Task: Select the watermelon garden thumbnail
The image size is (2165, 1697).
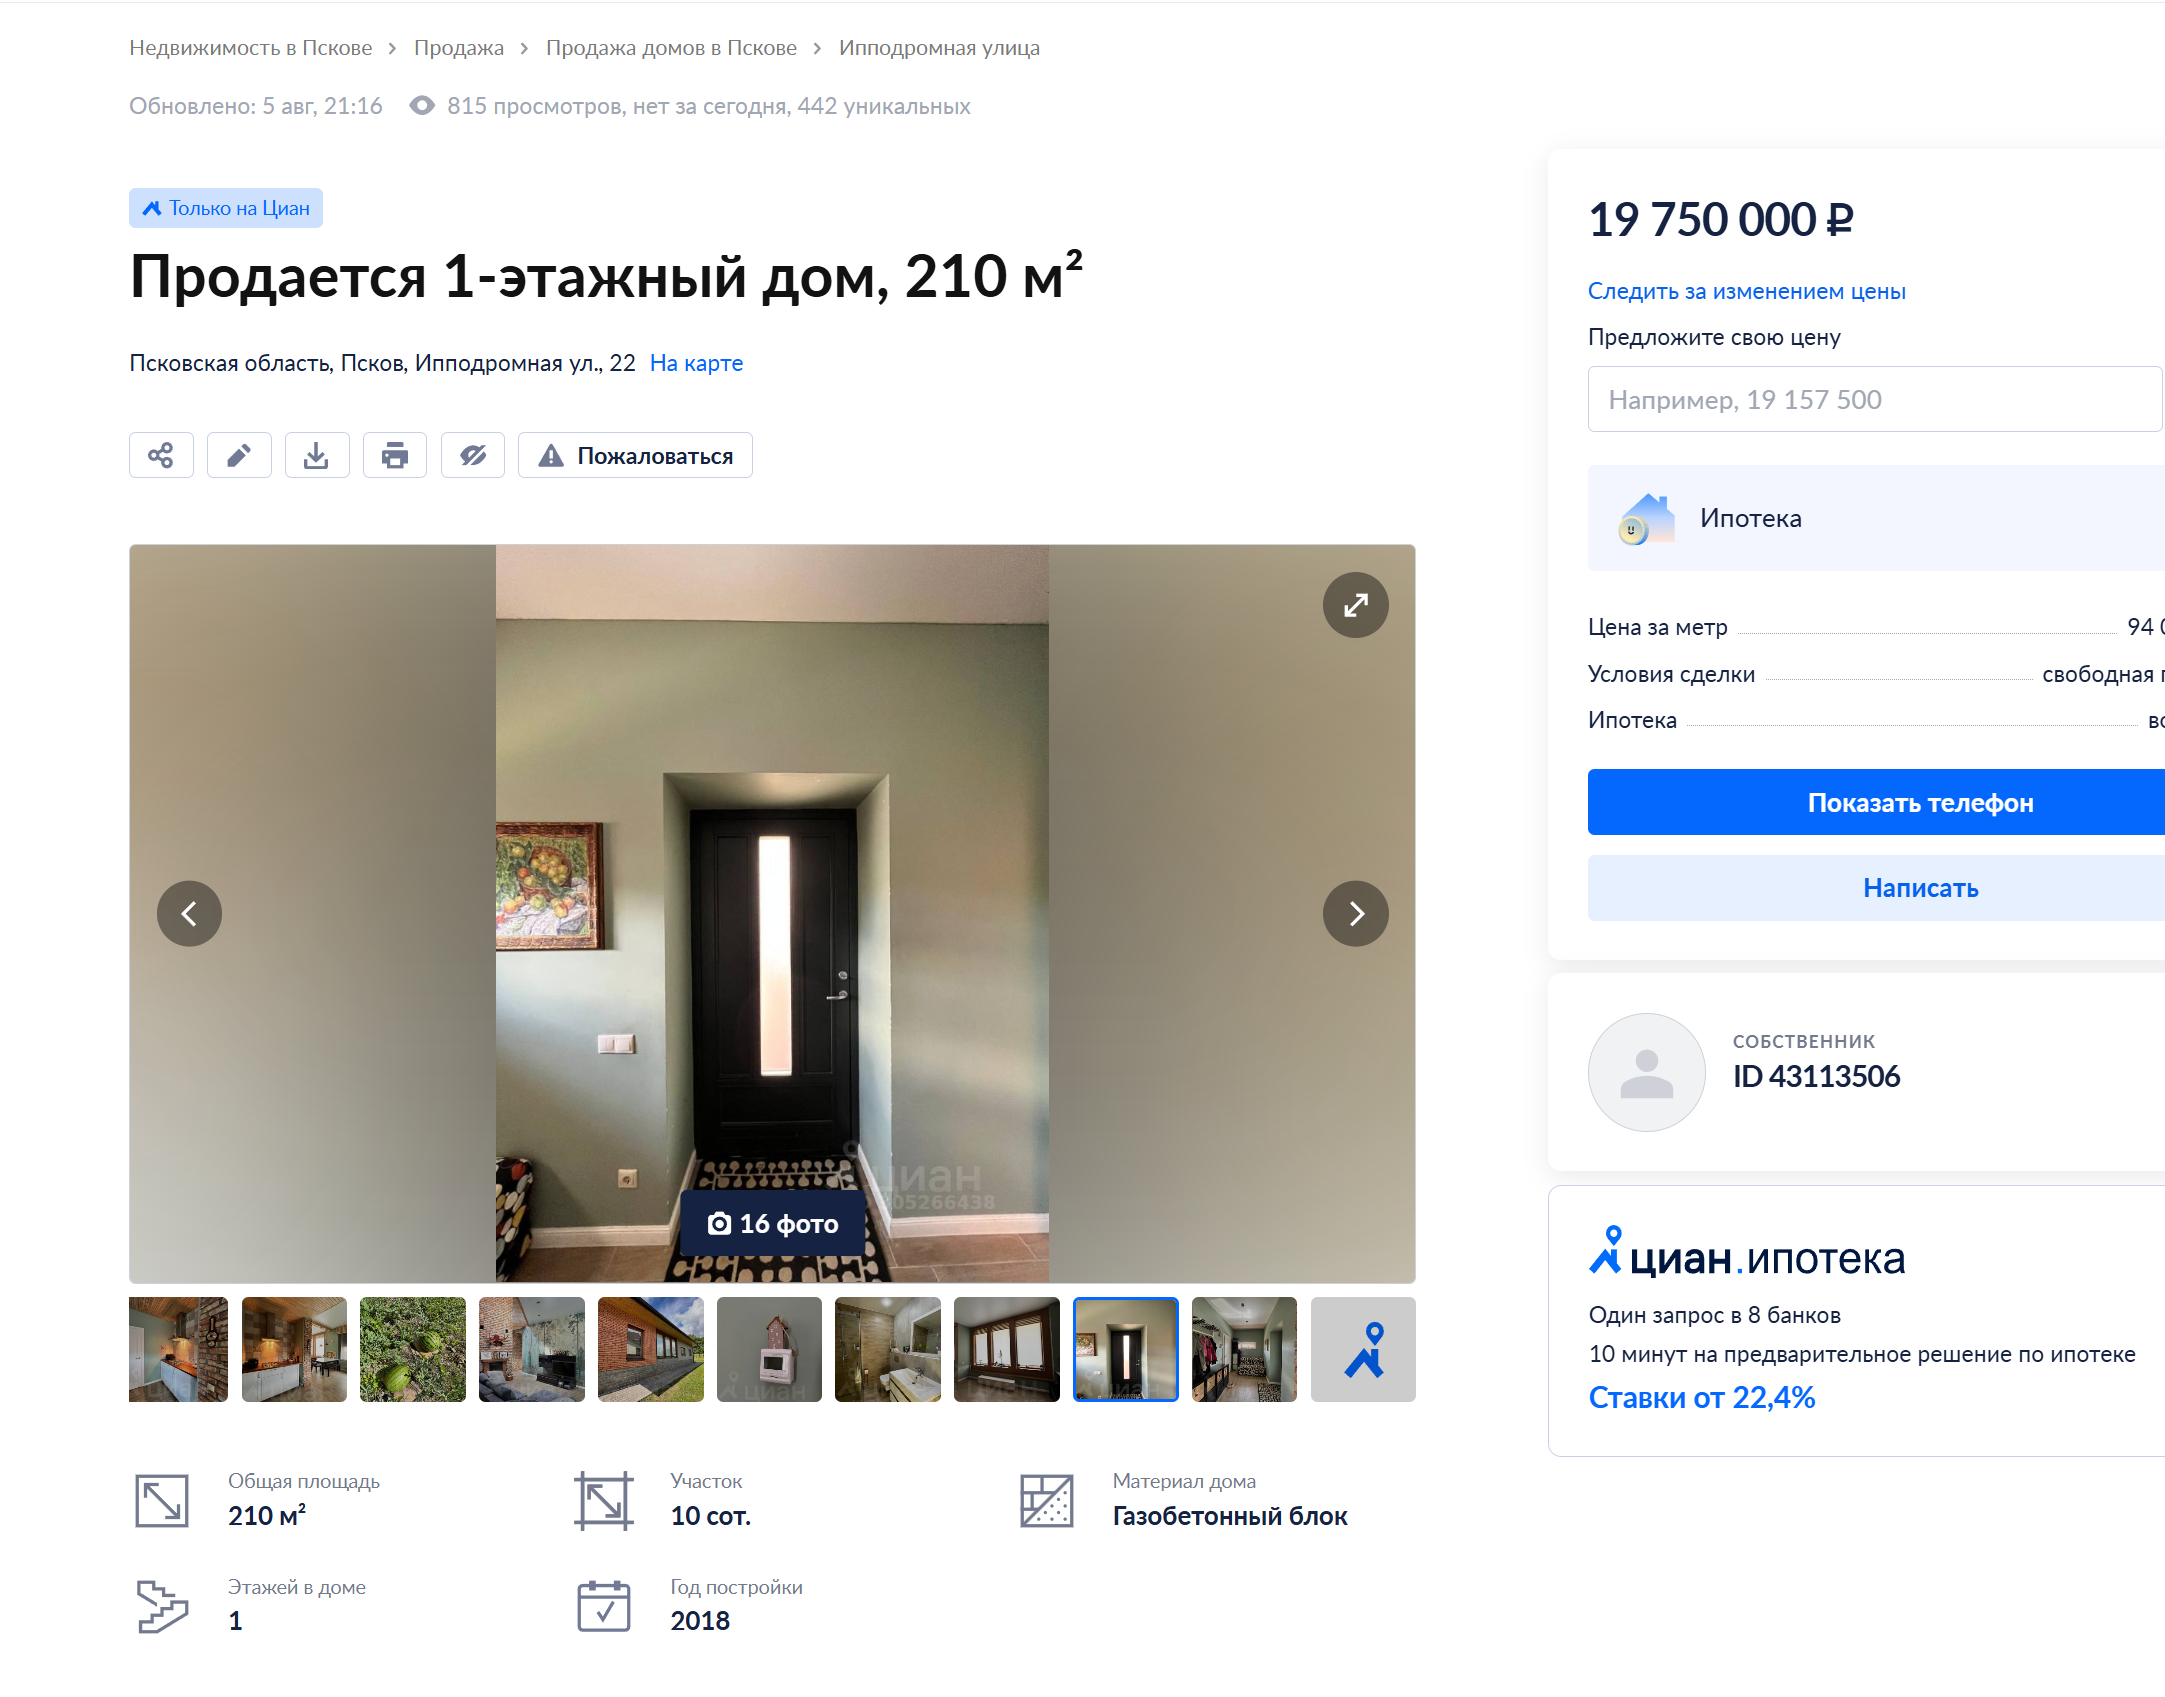Action: (413, 1349)
